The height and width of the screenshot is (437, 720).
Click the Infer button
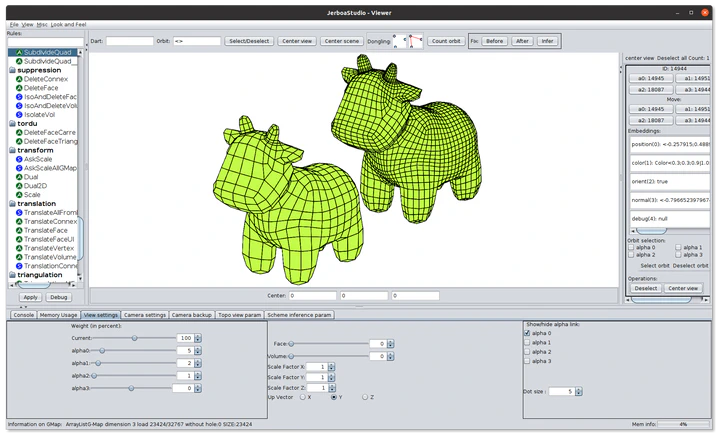[x=547, y=41]
